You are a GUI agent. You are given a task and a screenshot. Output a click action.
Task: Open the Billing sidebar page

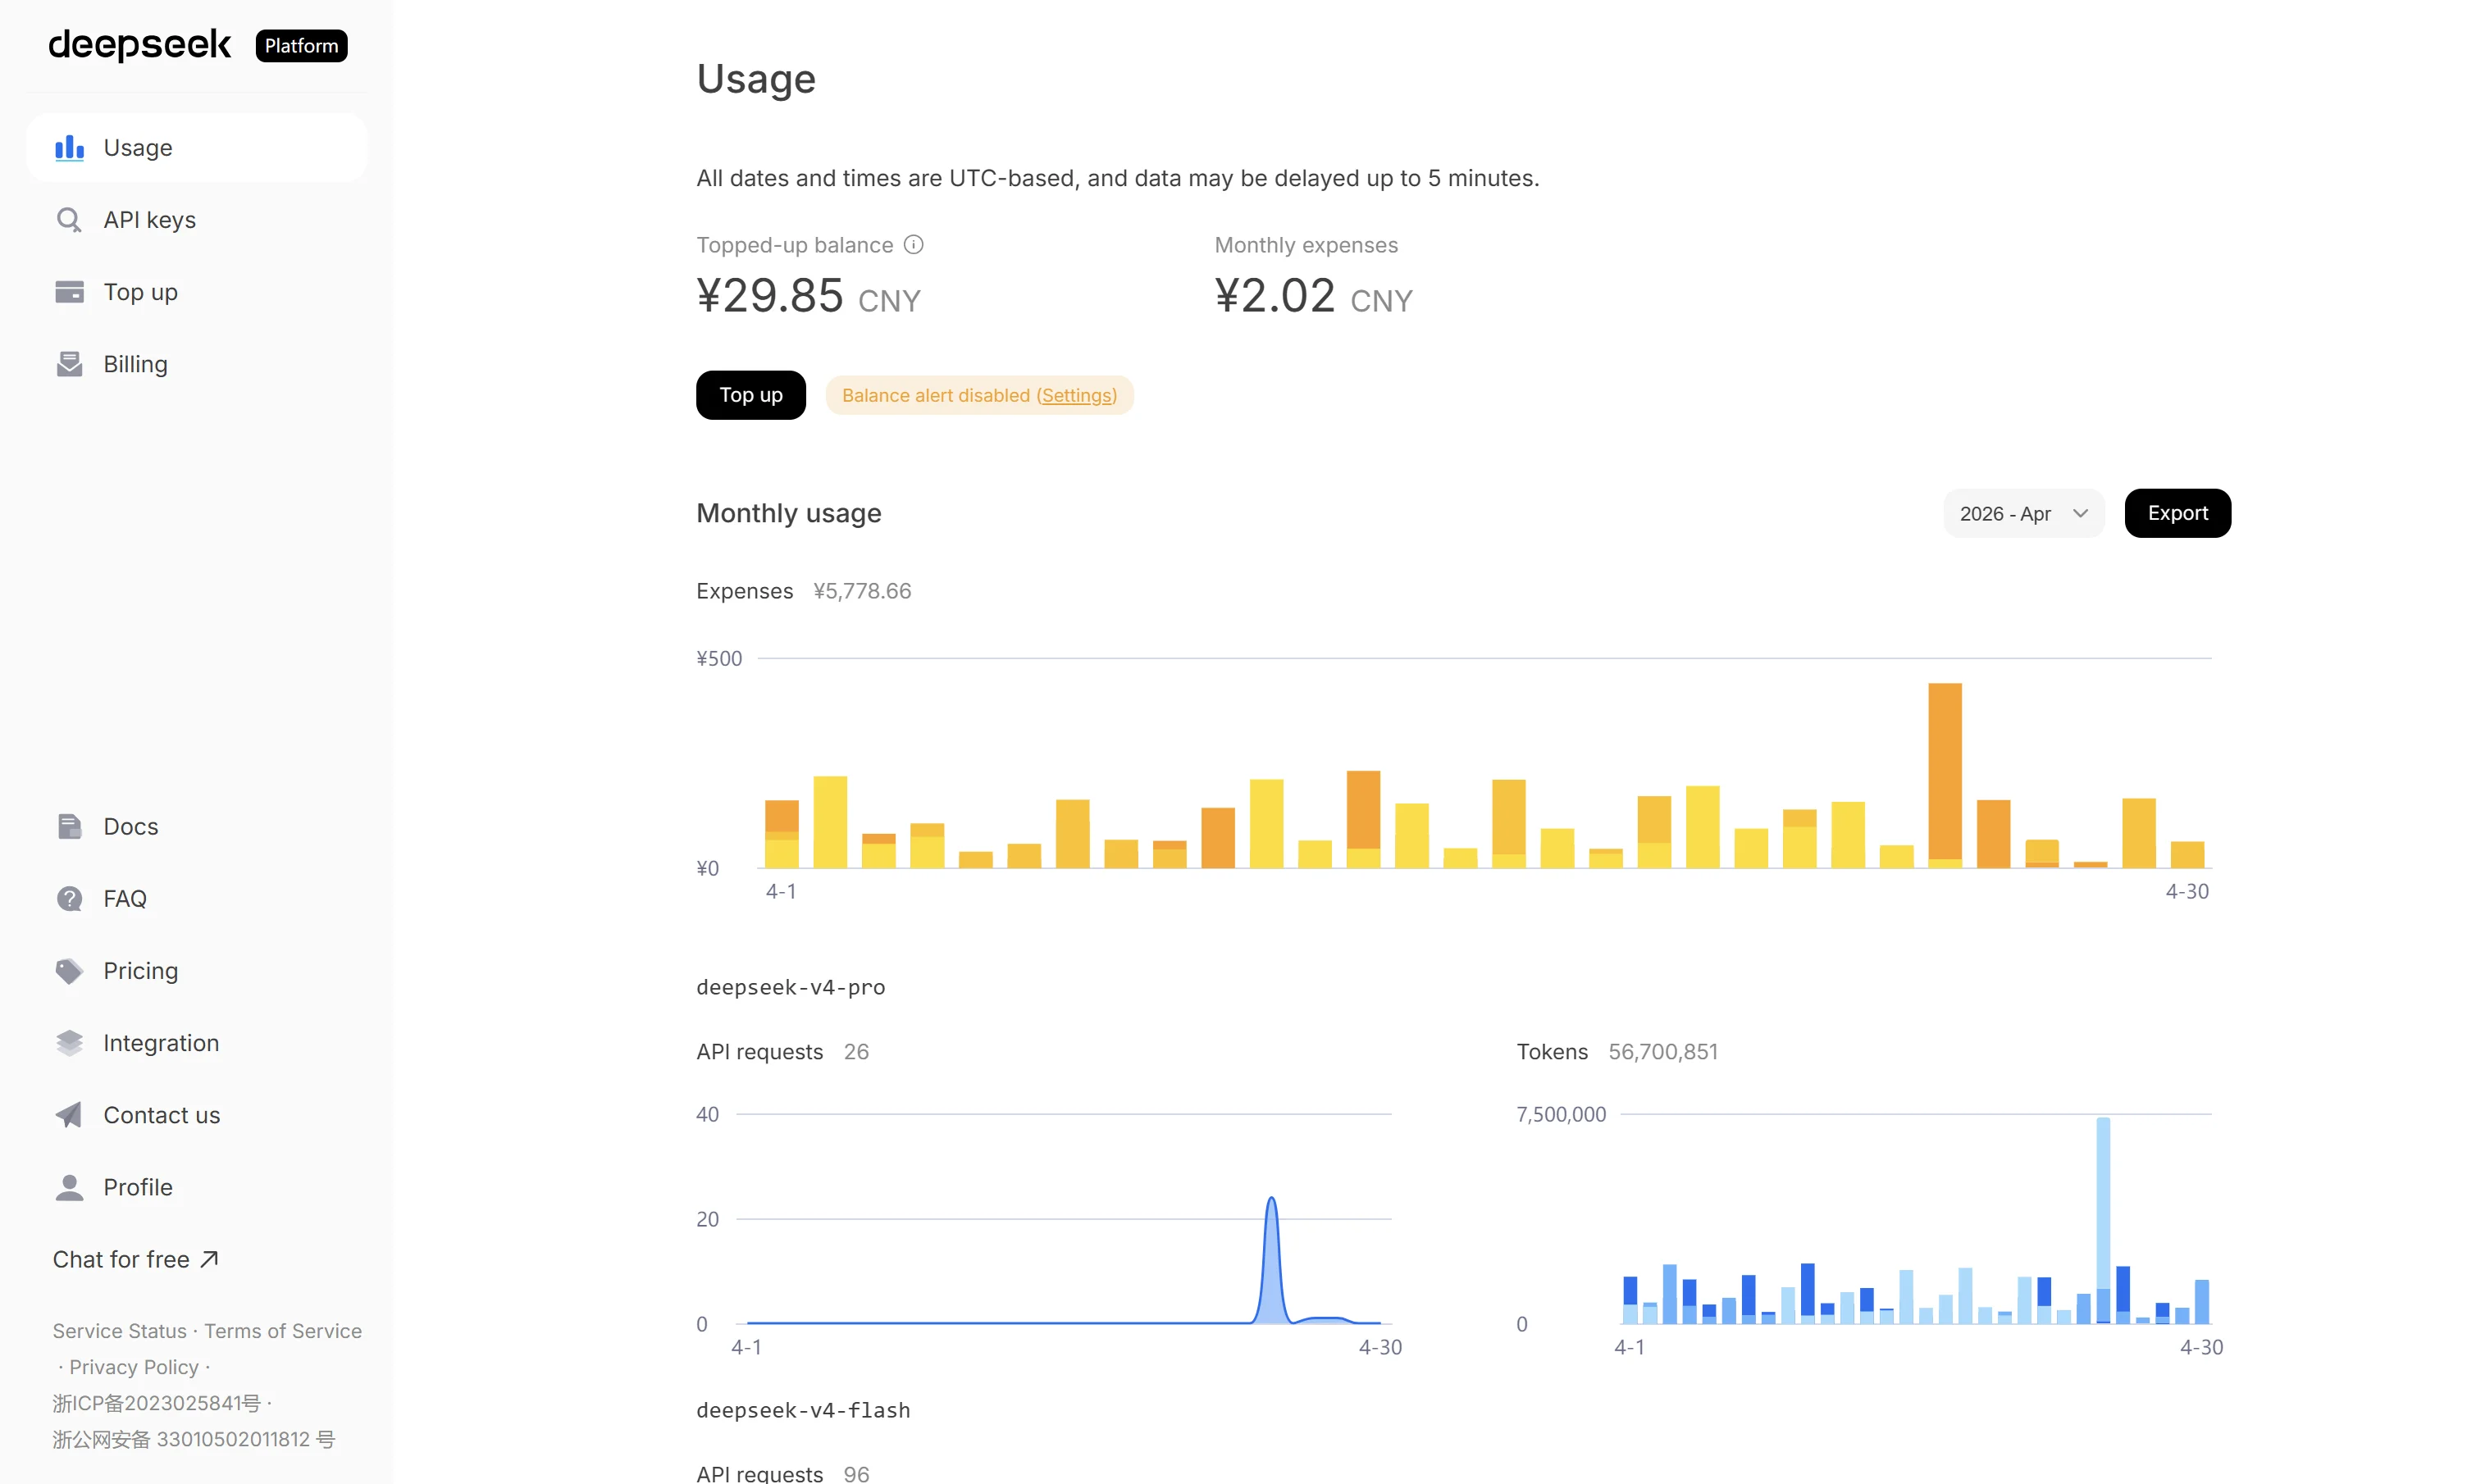197,364
